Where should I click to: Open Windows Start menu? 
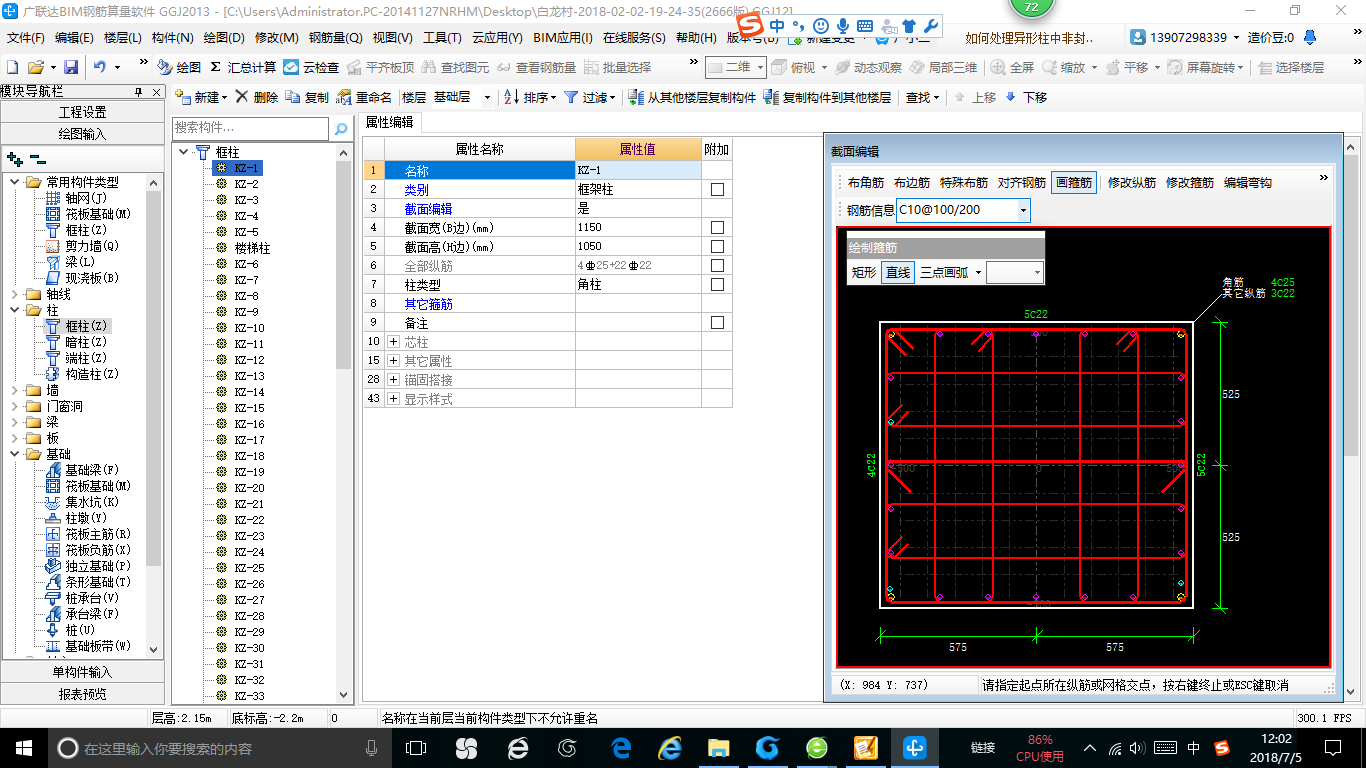(x=22, y=747)
